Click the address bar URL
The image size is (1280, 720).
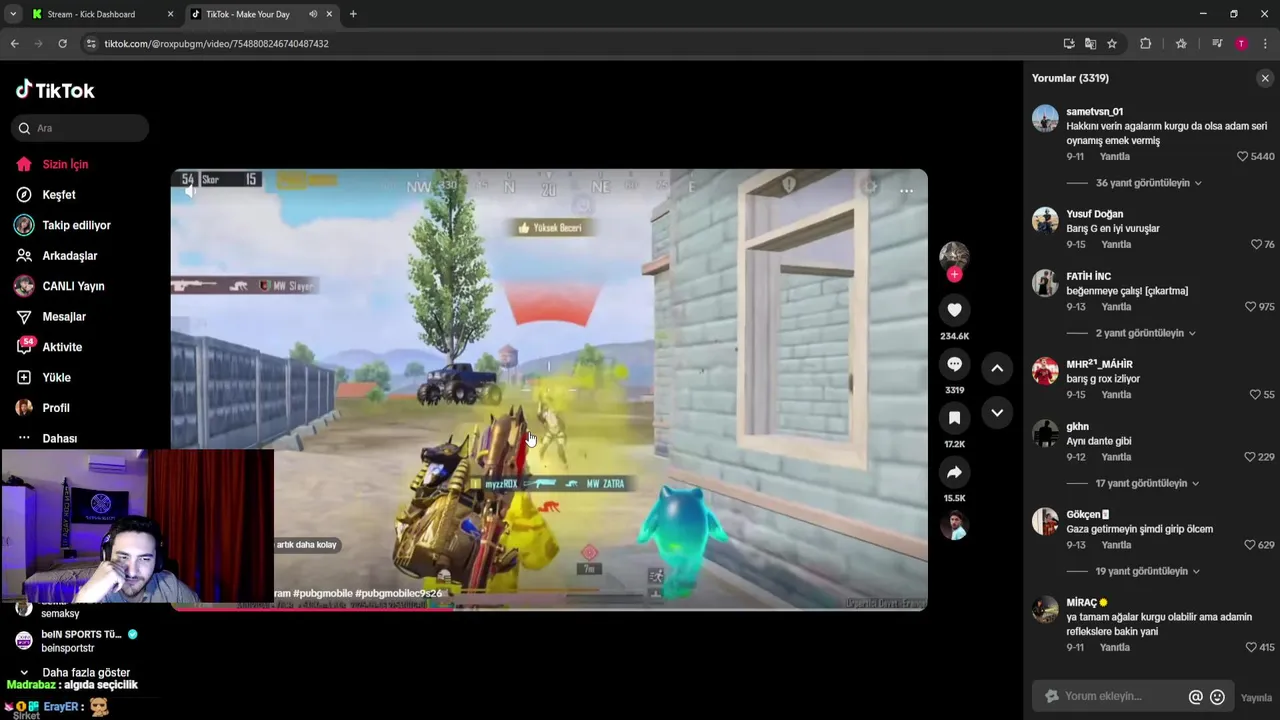pyautogui.click(x=217, y=44)
